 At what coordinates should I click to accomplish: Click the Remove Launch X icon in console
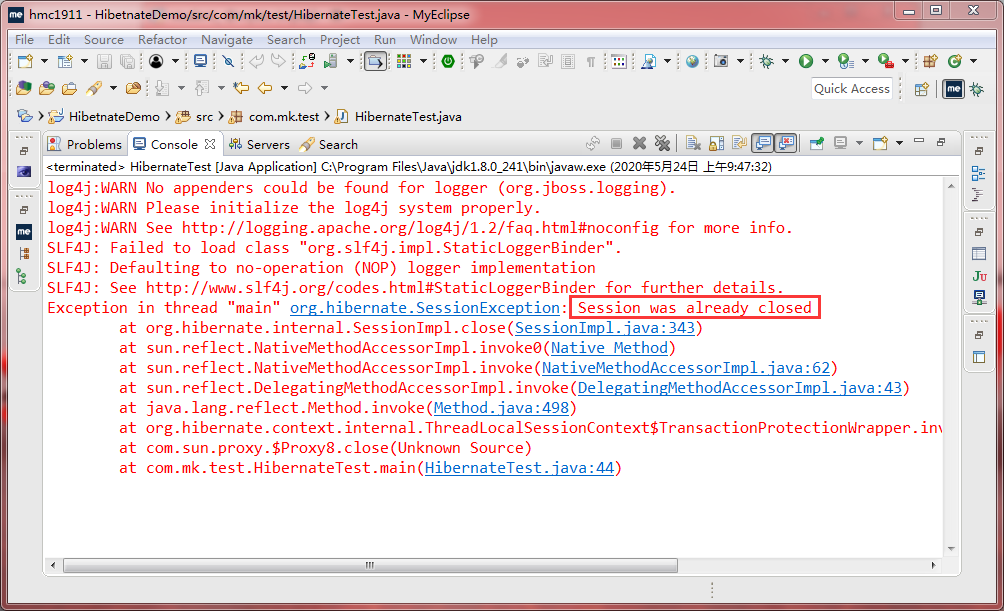tap(639, 143)
